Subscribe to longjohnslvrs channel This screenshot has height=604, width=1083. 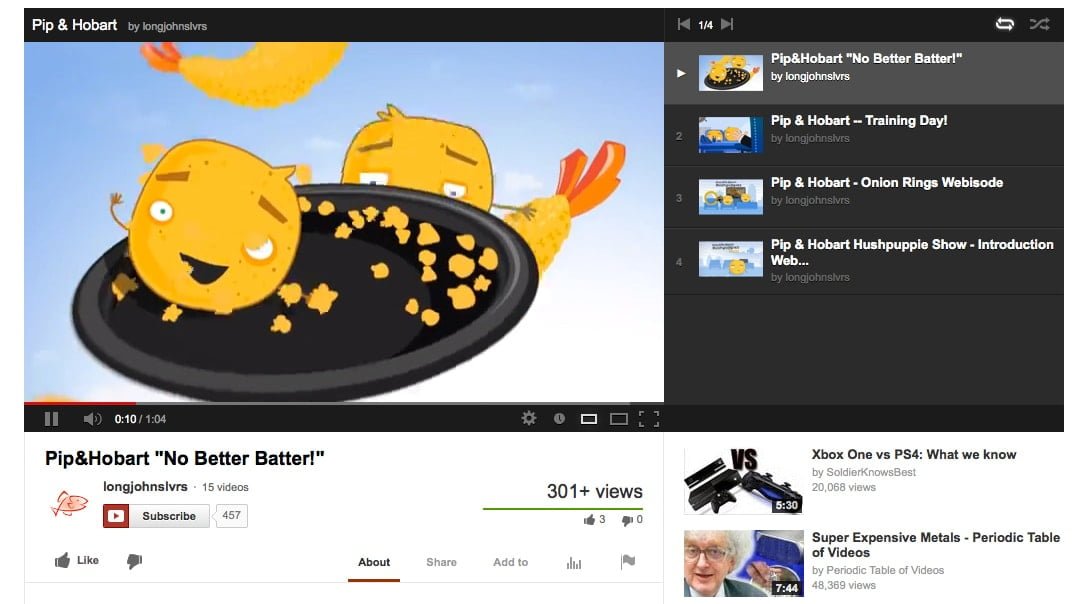click(156, 516)
